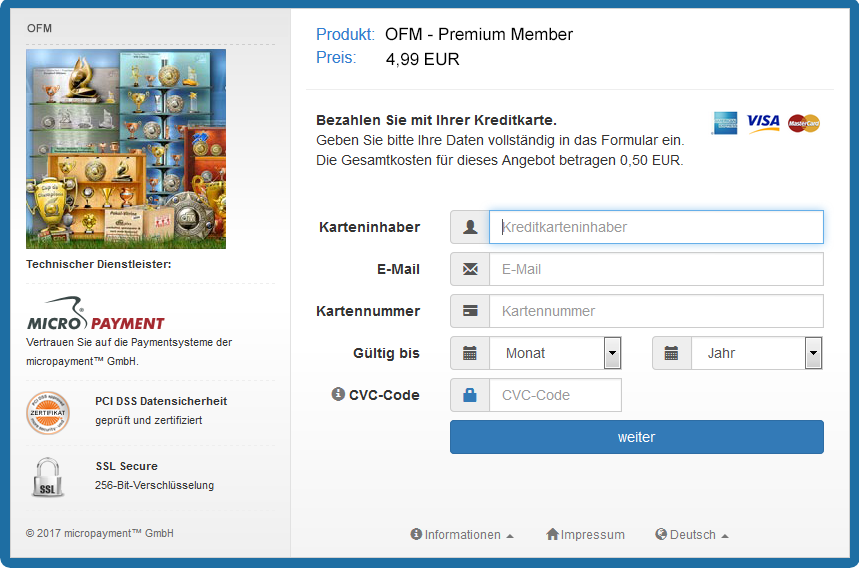
Task: Click the 'Technischer Dienstleister:' text
Action: click(x=99, y=264)
